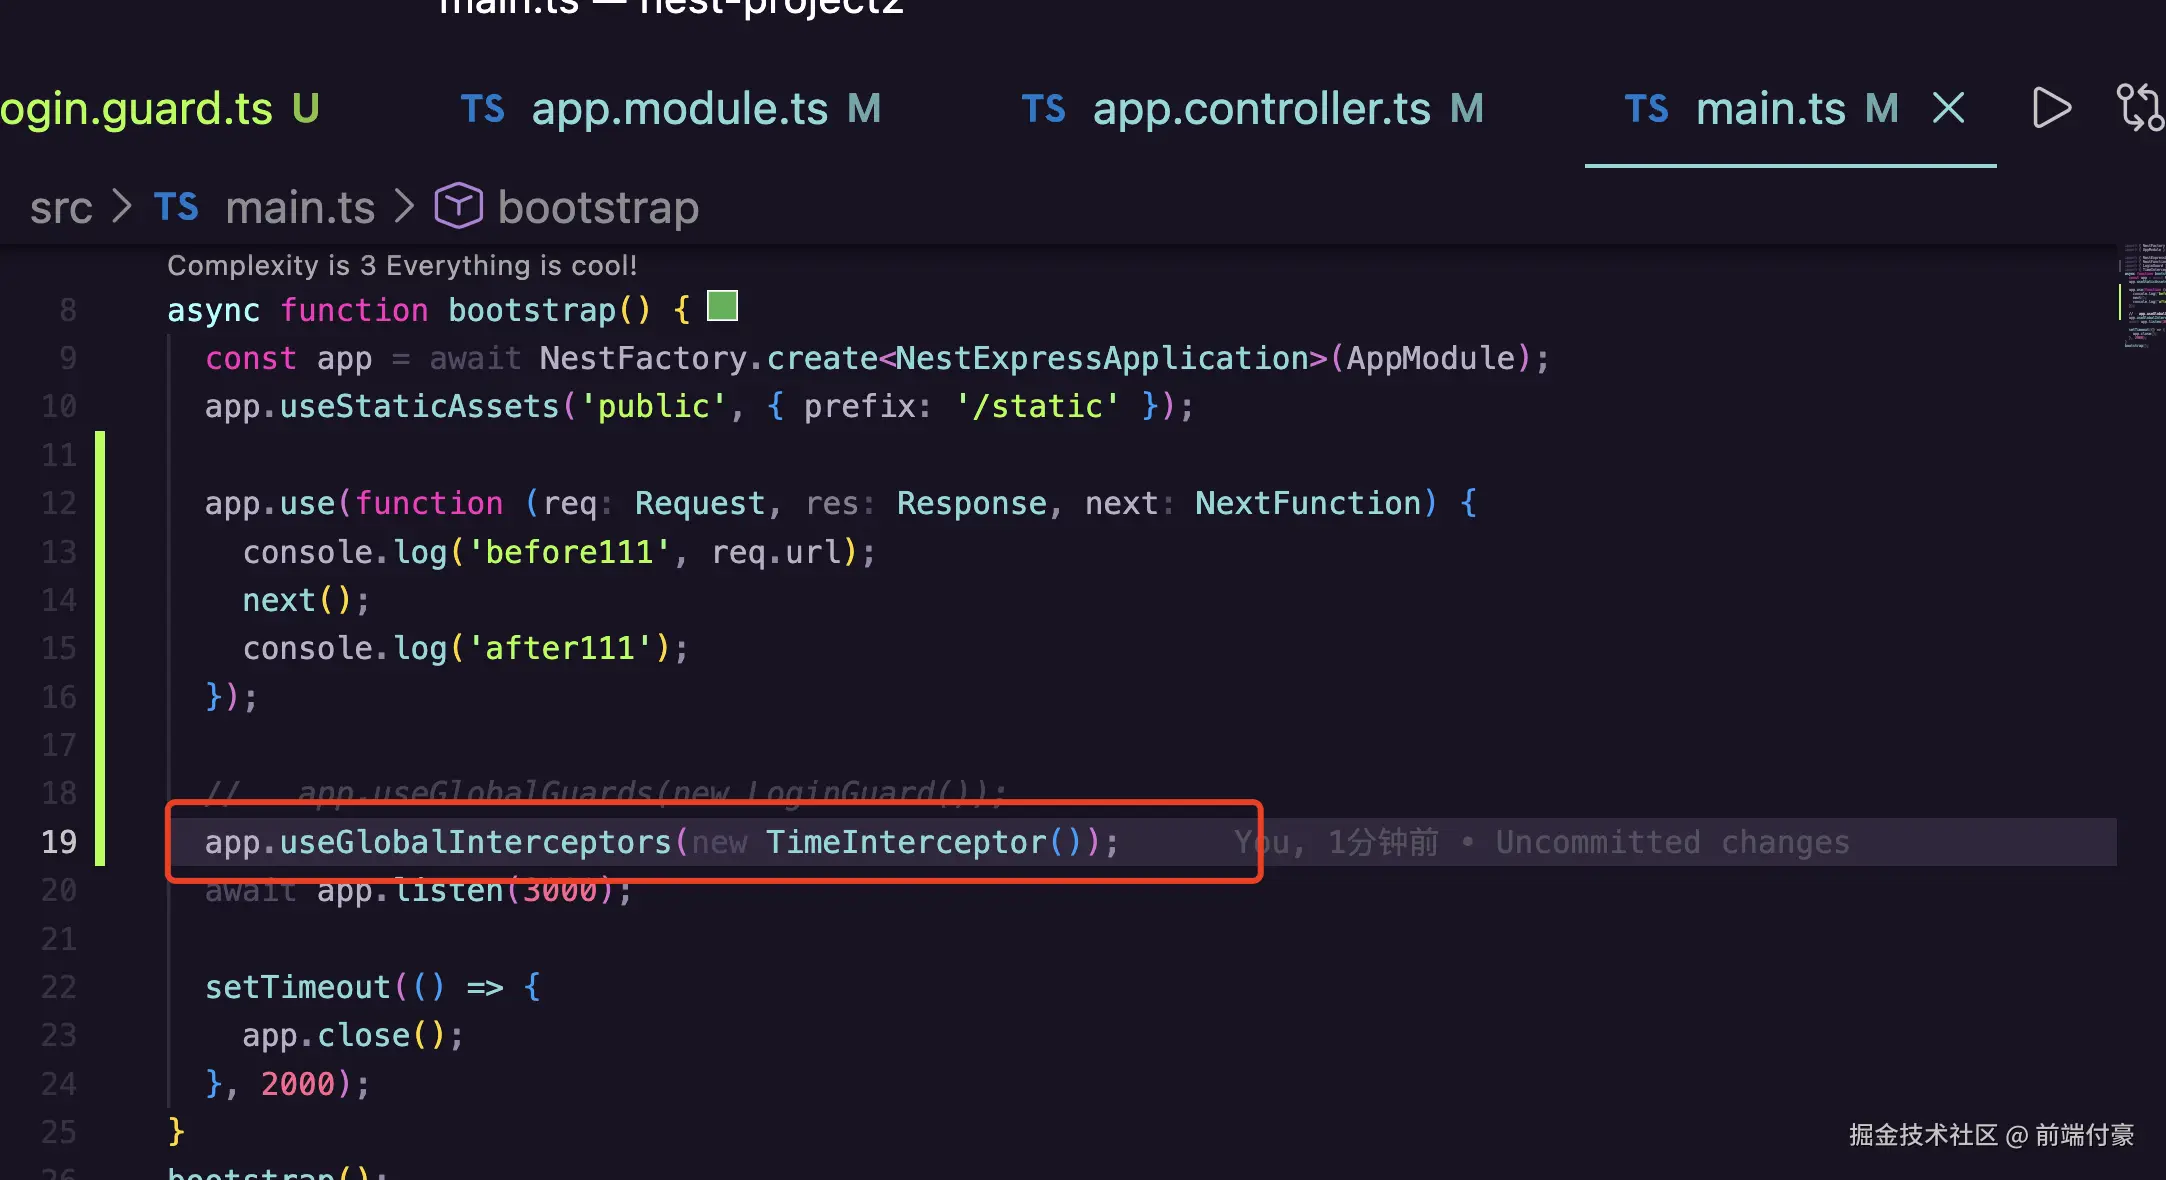
Task: Click the minimap code preview
Action: [x=2141, y=296]
